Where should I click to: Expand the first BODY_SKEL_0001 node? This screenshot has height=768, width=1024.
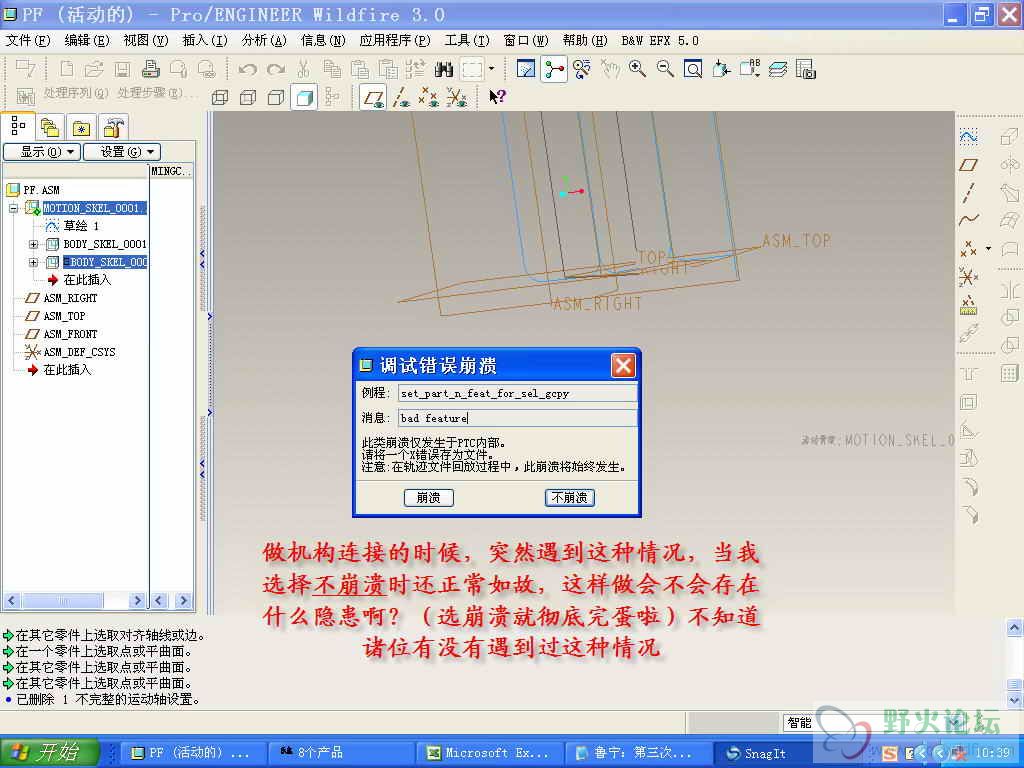click(x=33, y=244)
